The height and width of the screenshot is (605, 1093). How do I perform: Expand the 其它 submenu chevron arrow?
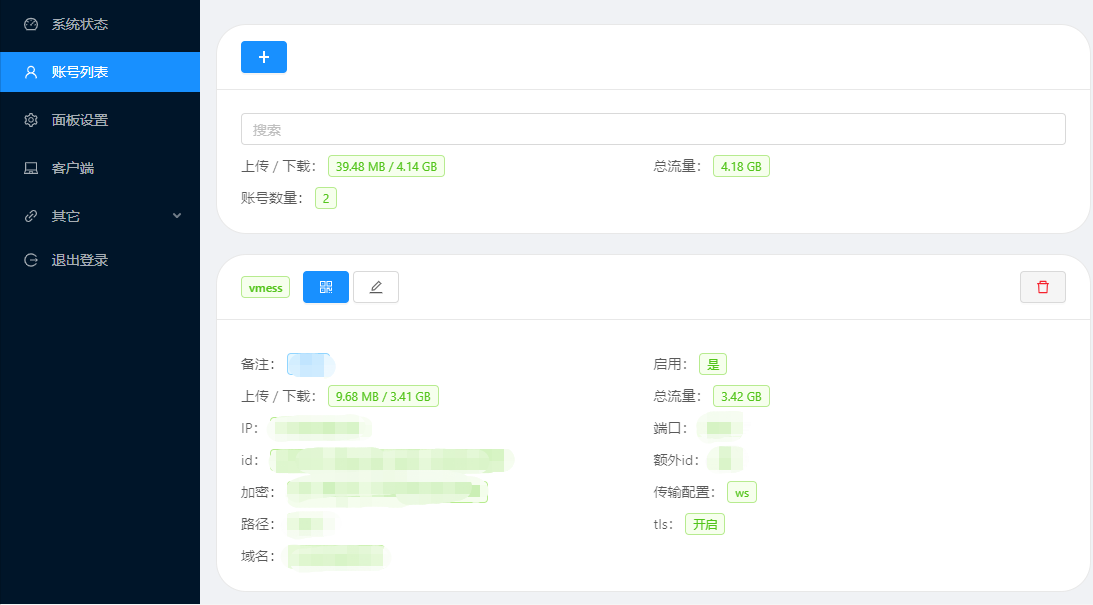tap(177, 216)
